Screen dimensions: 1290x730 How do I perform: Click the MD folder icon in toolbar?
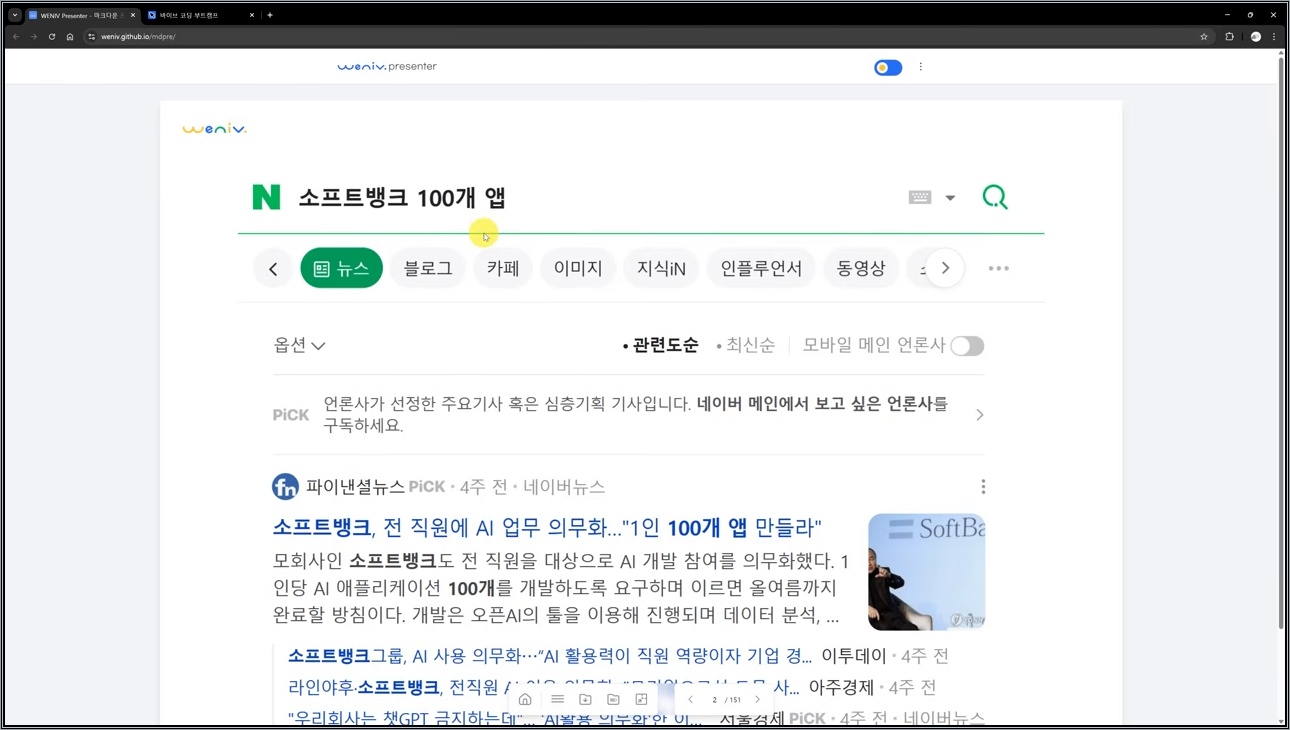pos(613,699)
